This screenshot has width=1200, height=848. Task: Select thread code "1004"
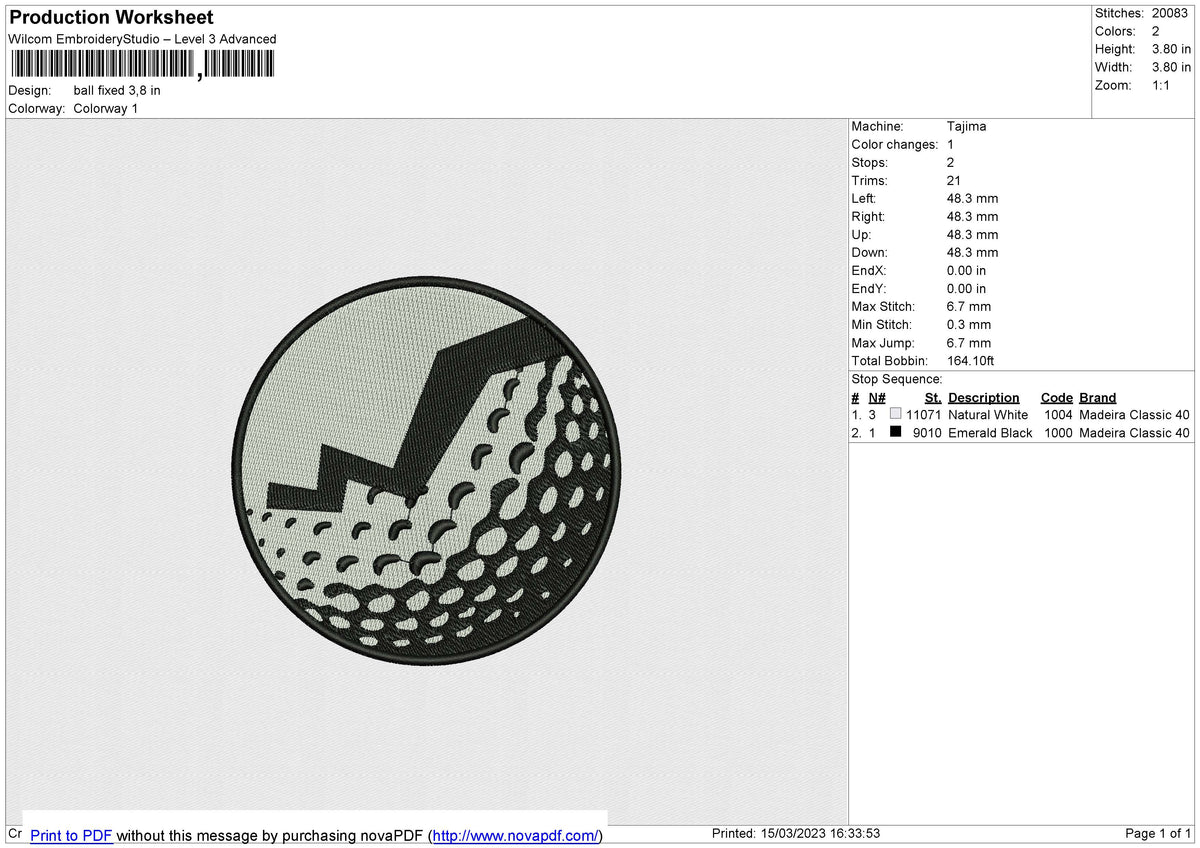[1058, 414]
